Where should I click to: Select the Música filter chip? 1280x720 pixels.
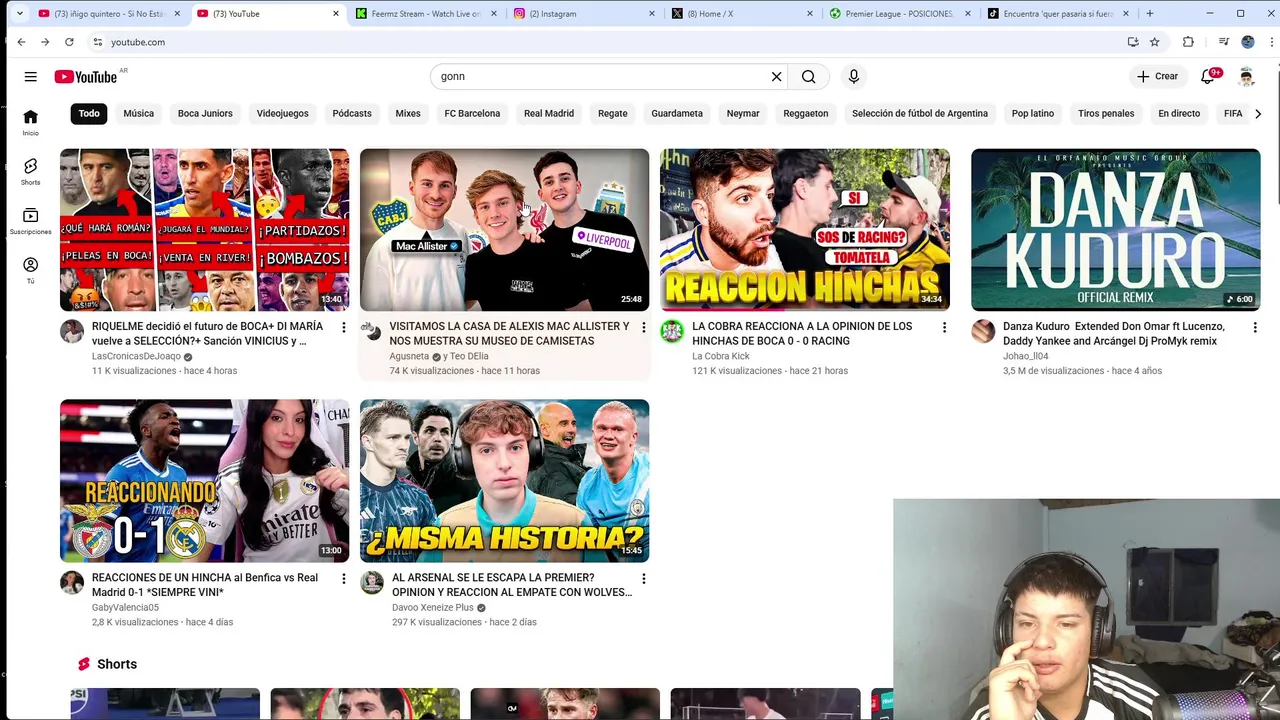(x=139, y=113)
